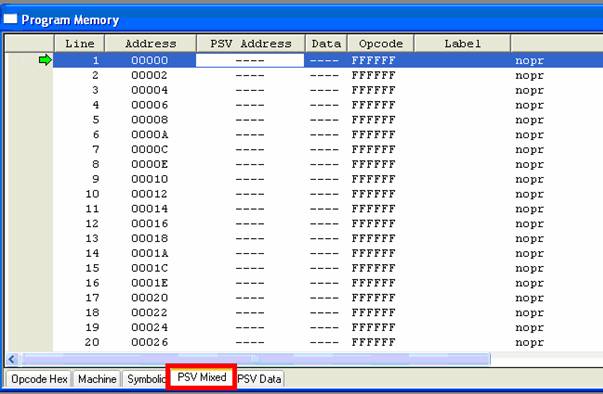Click the nopr instruction on line 6
The height and width of the screenshot is (394, 603).
click(x=530, y=135)
